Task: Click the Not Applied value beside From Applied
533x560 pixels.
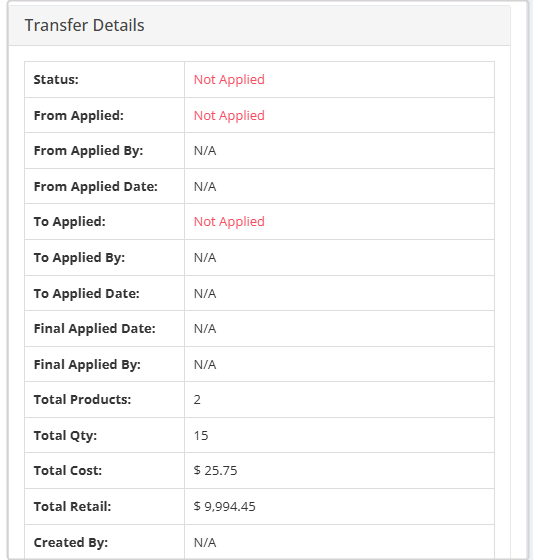Action: [x=229, y=115]
